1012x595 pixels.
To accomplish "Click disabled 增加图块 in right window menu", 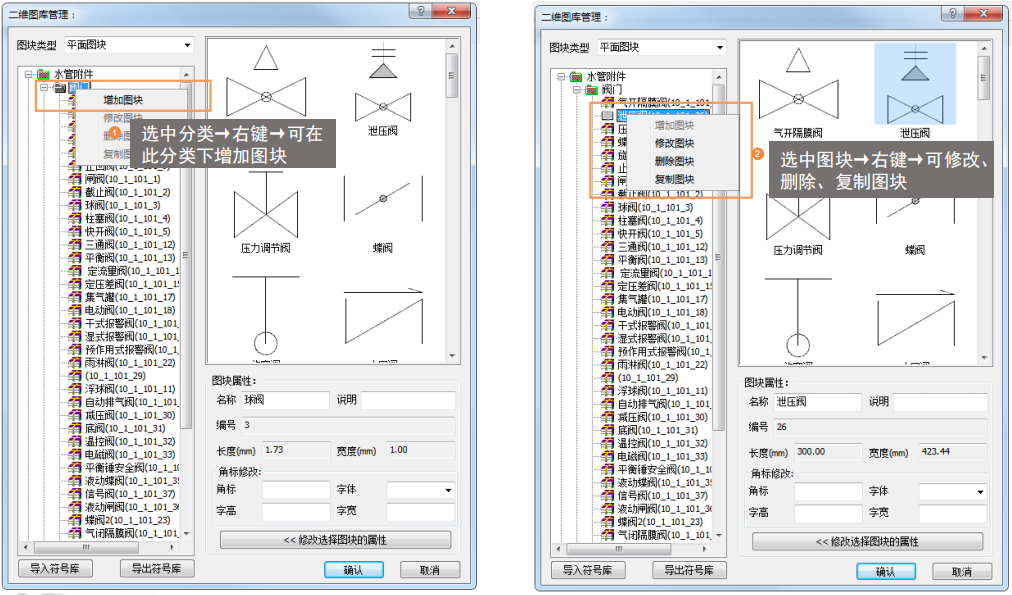I will [674, 125].
